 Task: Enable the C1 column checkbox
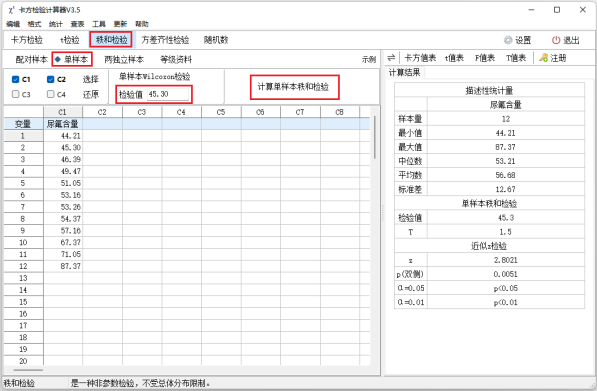coord(15,79)
